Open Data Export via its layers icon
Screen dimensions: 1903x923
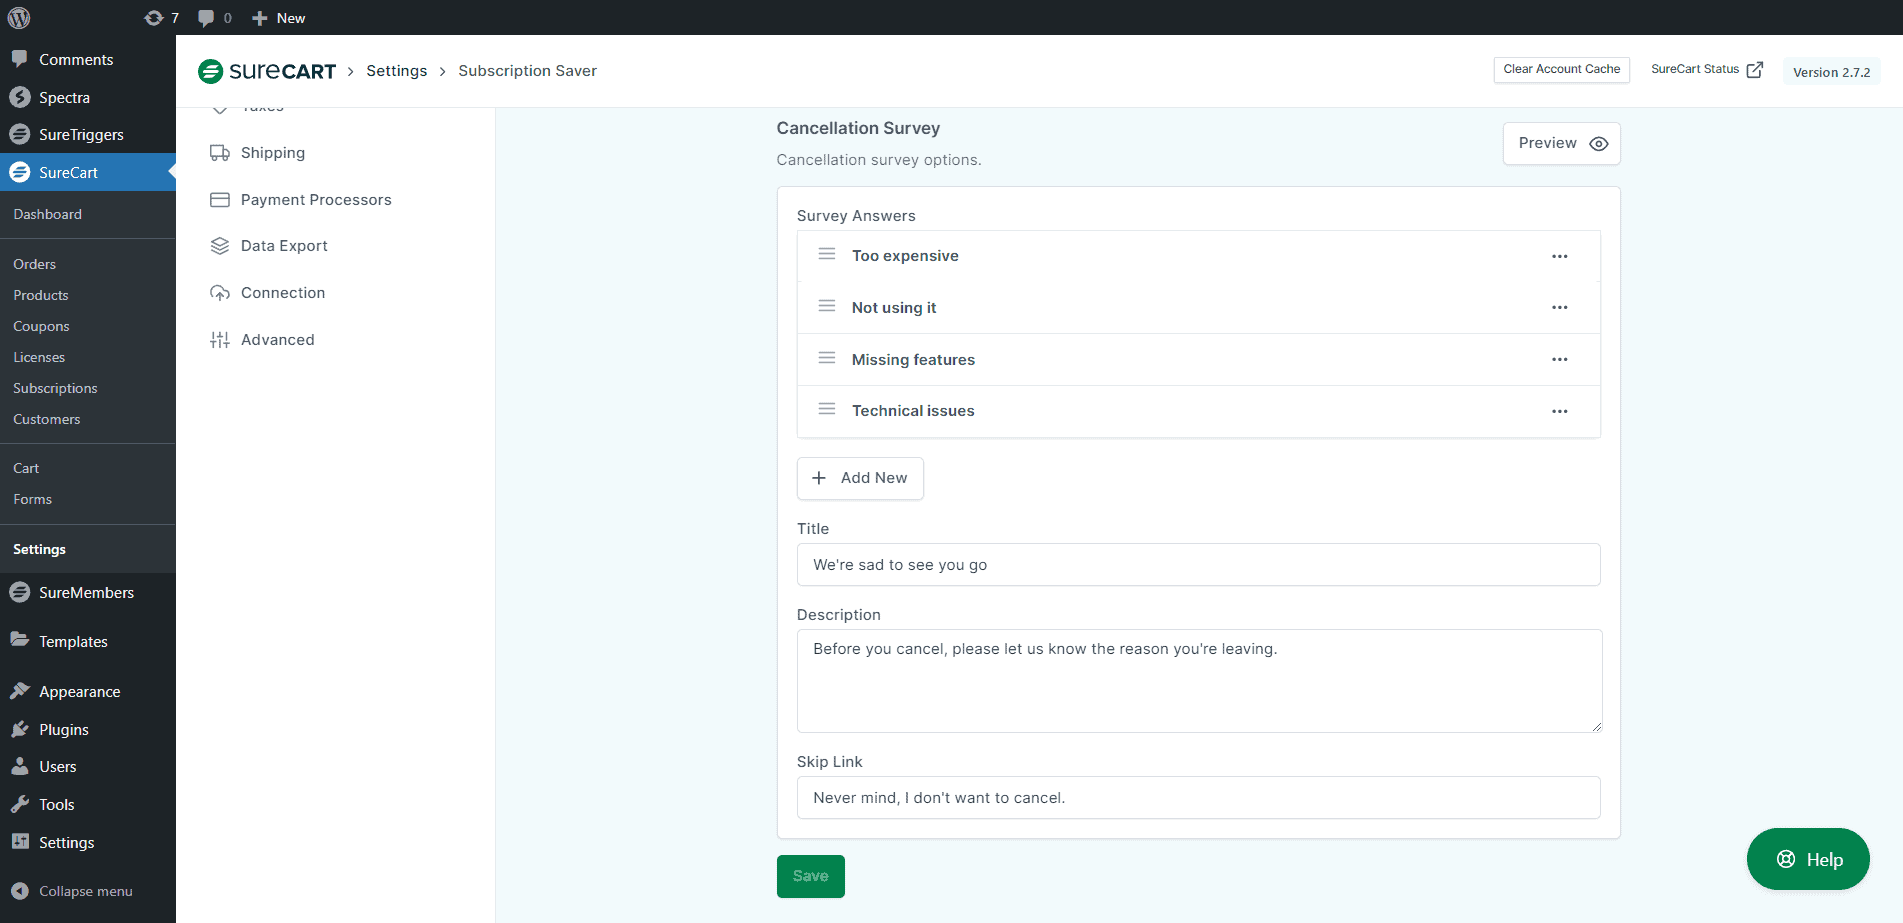(x=220, y=245)
